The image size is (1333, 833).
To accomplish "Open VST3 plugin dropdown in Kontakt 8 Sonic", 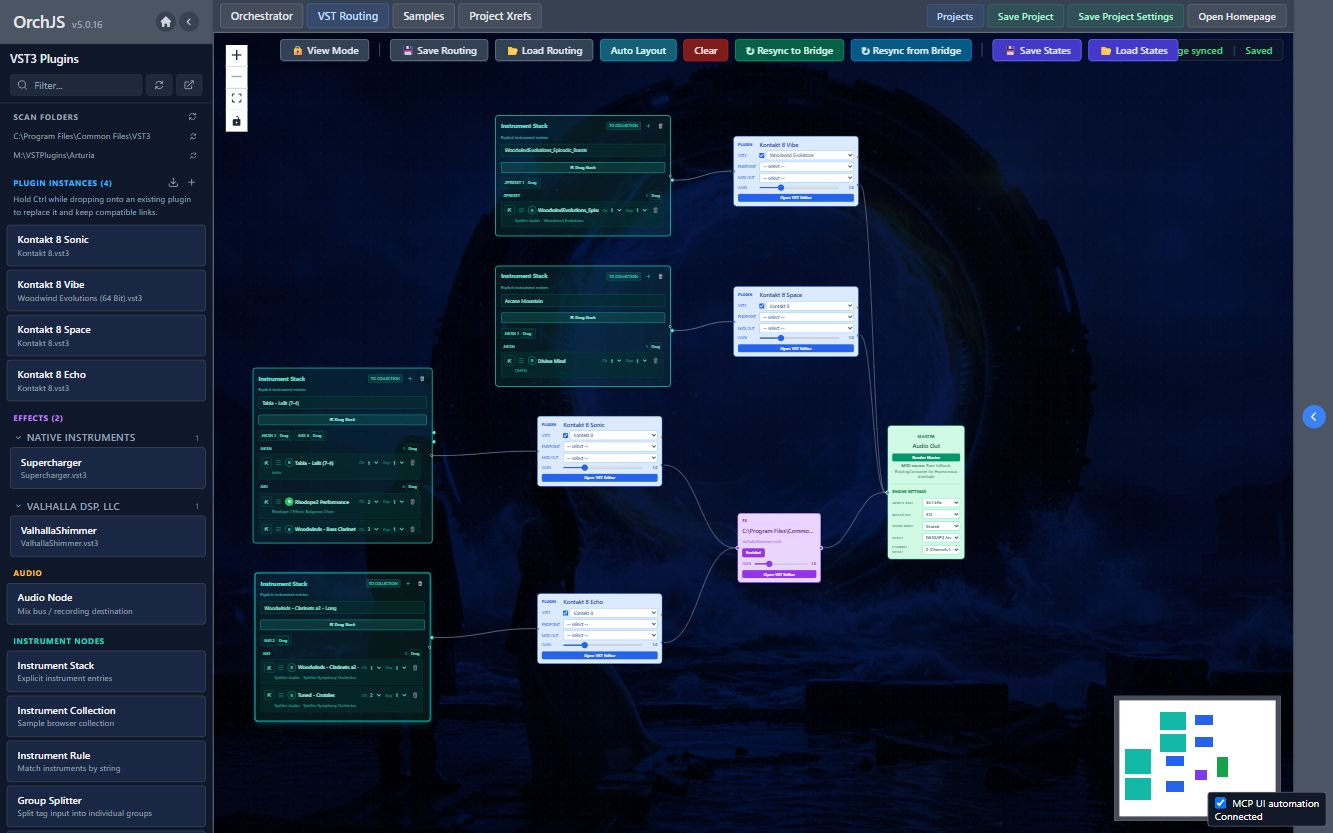I will [614, 435].
